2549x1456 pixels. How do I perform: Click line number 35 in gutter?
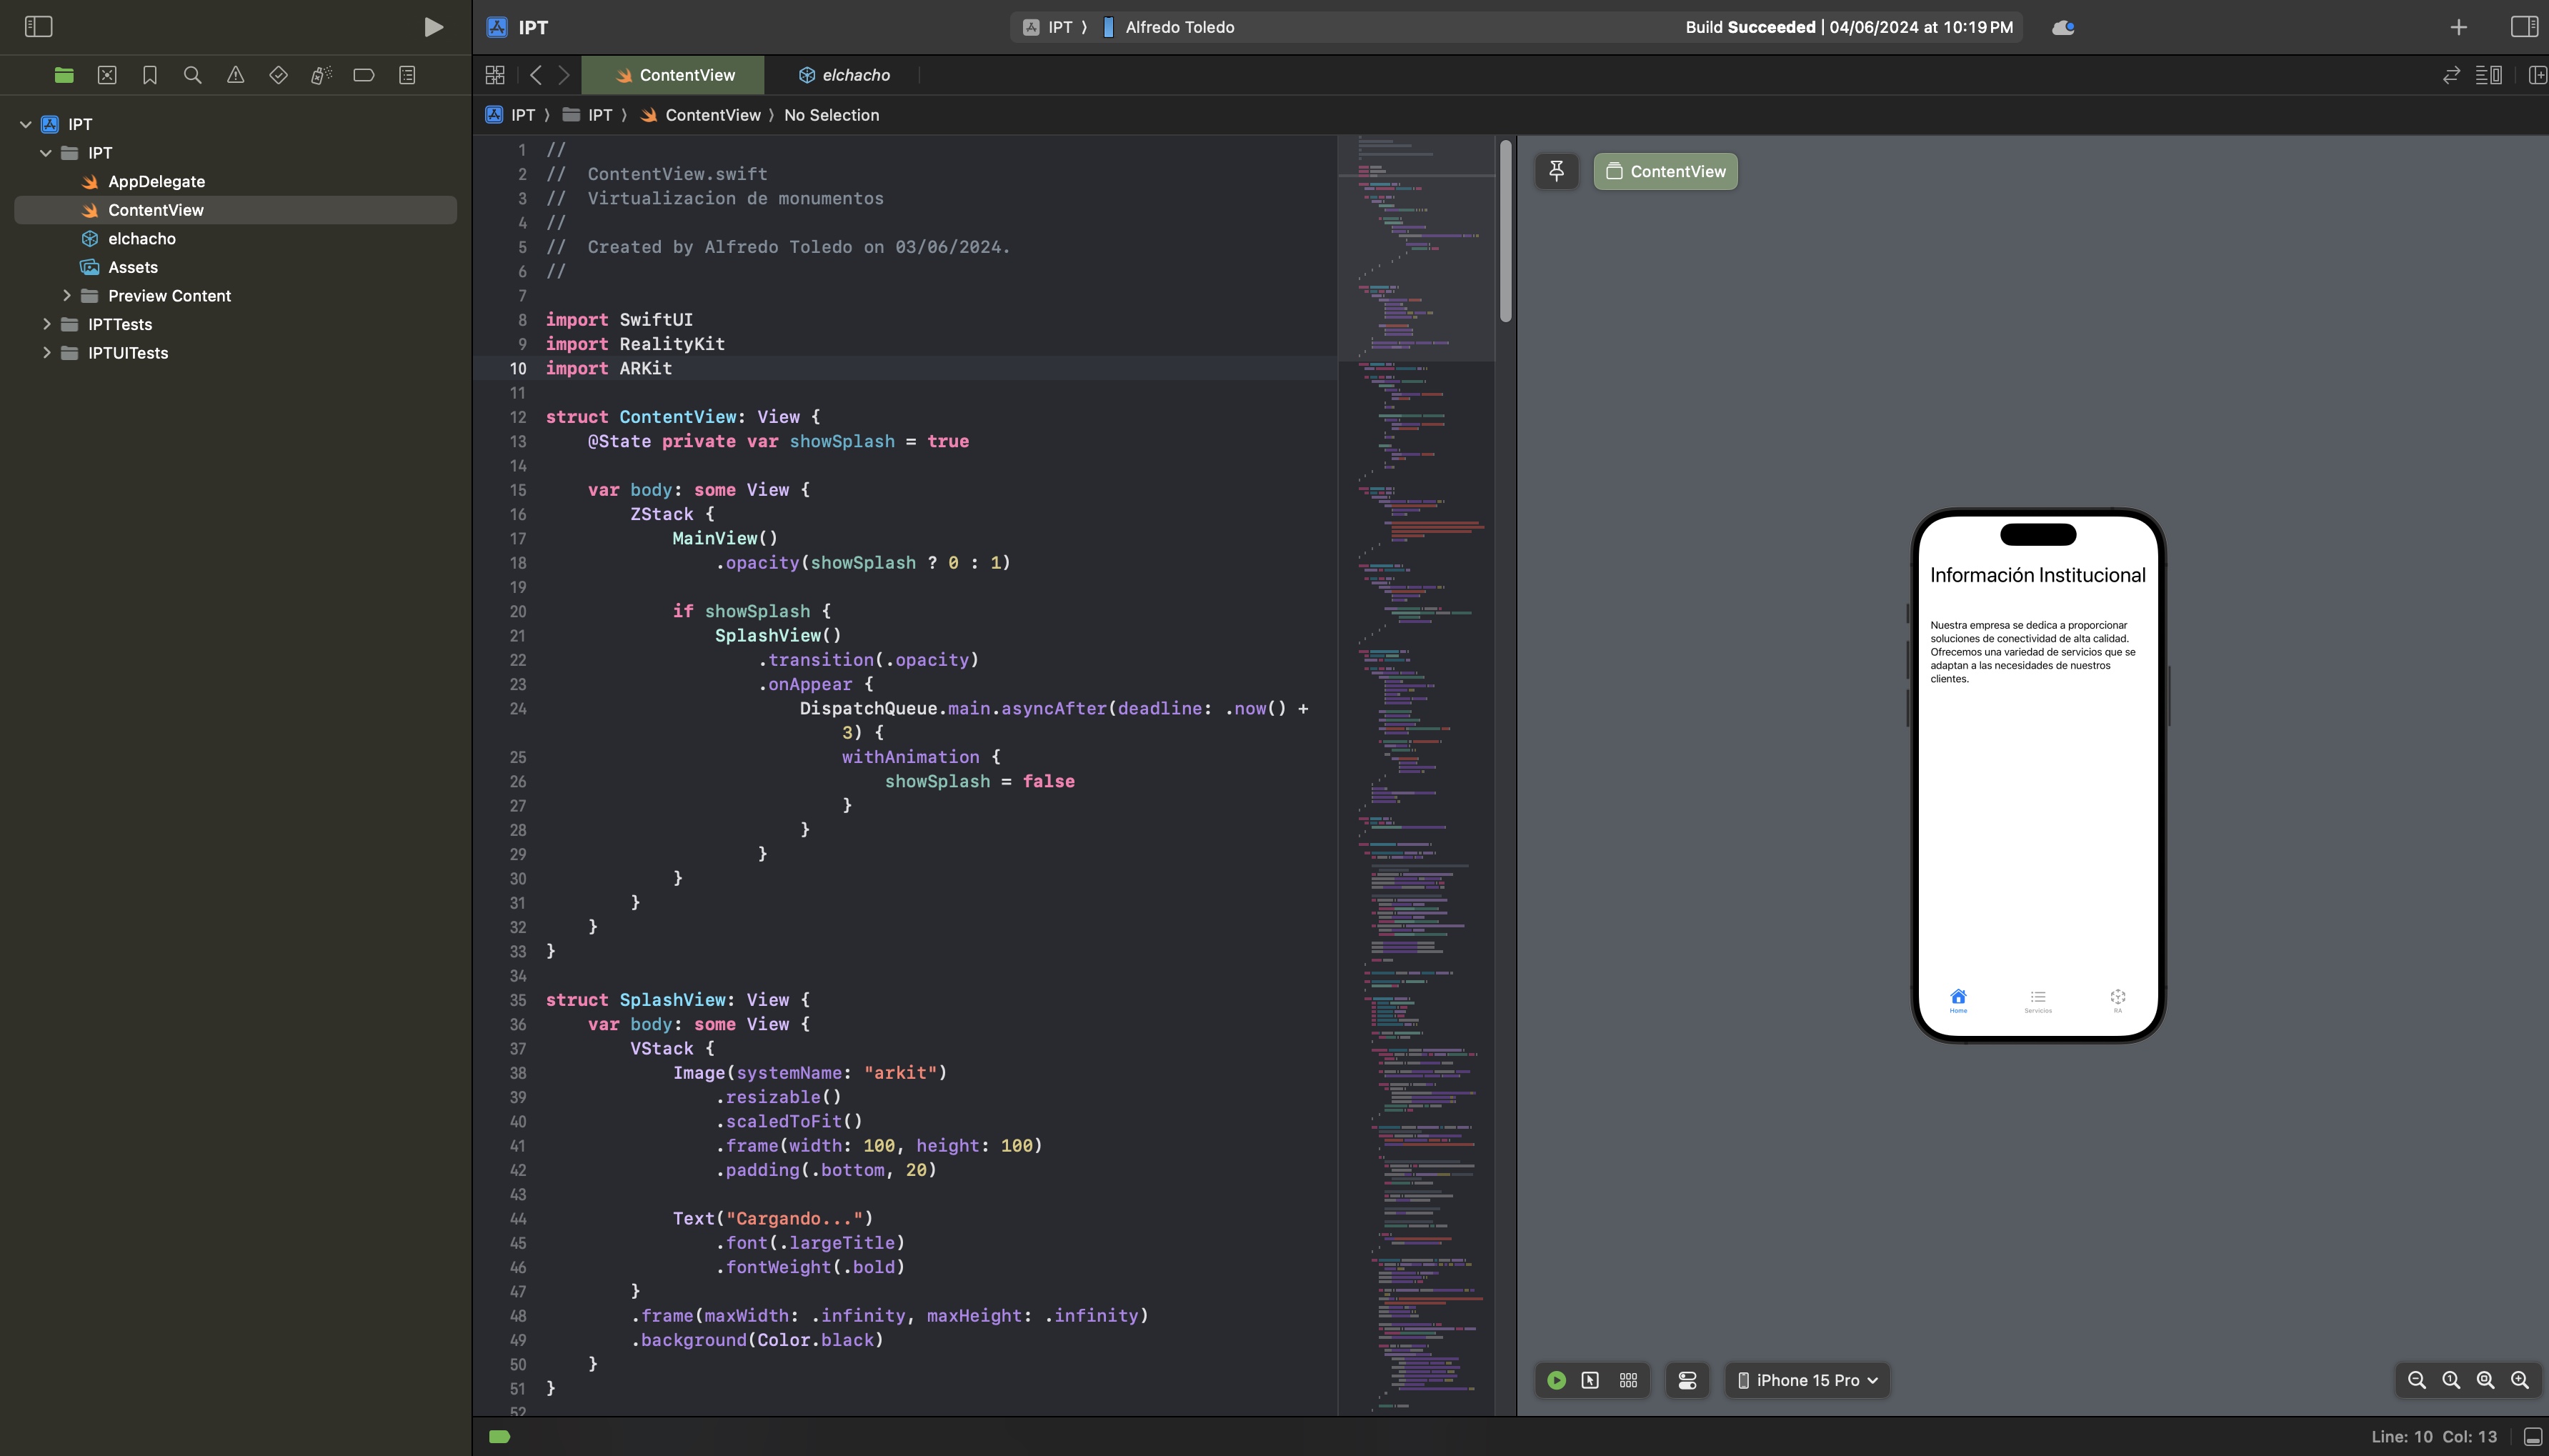(517, 1000)
